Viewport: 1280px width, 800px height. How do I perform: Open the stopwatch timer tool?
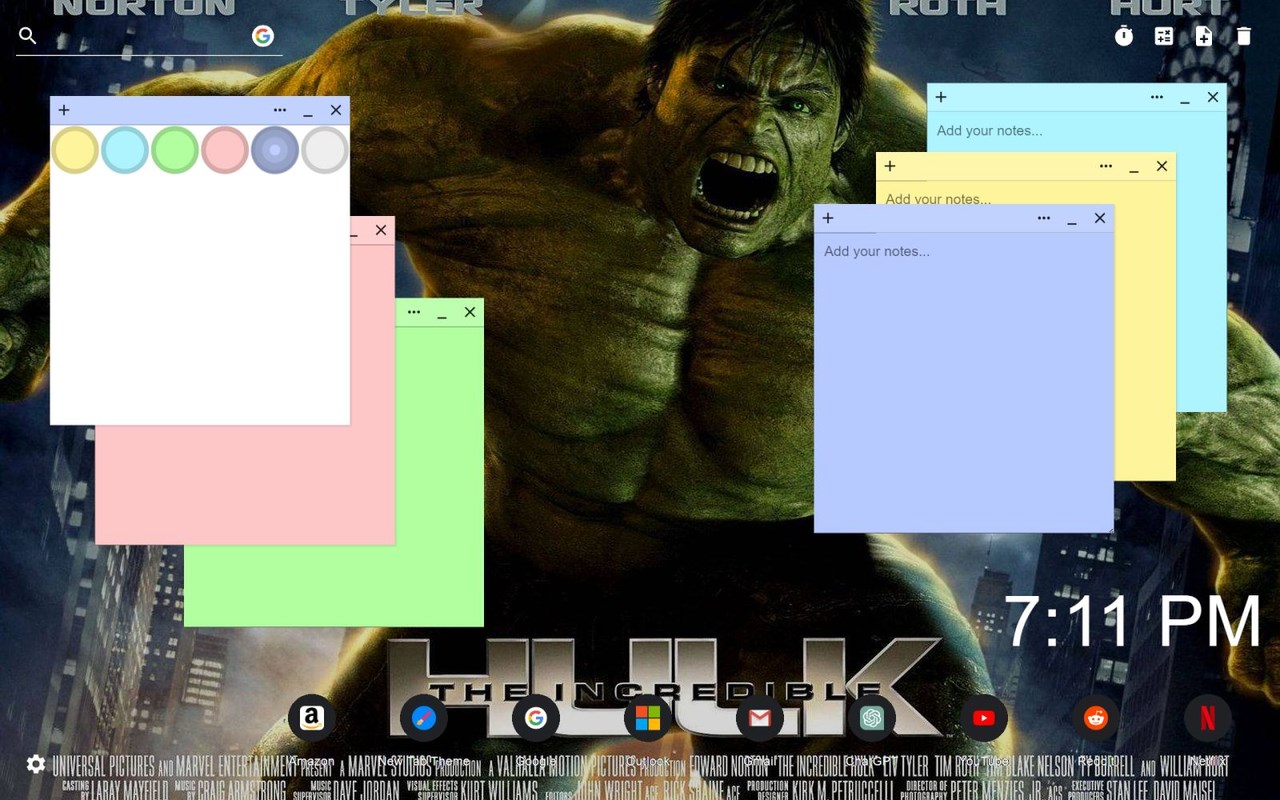click(x=1124, y=36)
